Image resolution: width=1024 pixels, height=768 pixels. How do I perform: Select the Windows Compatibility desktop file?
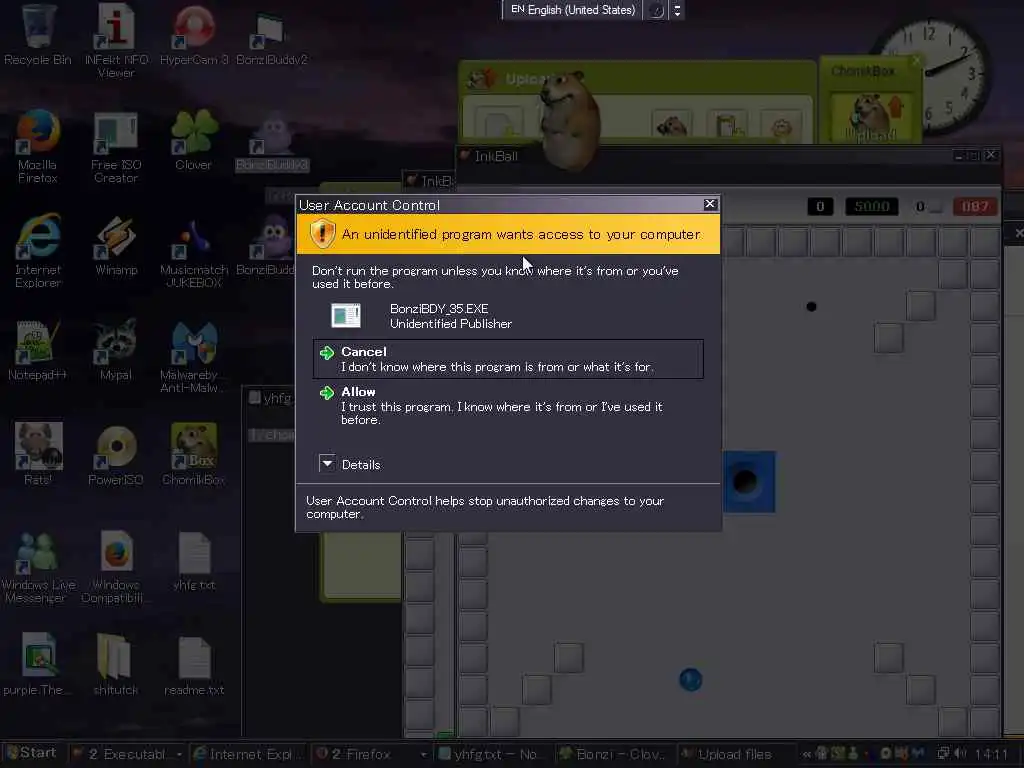pyautogui.click(x=115, y=567)
